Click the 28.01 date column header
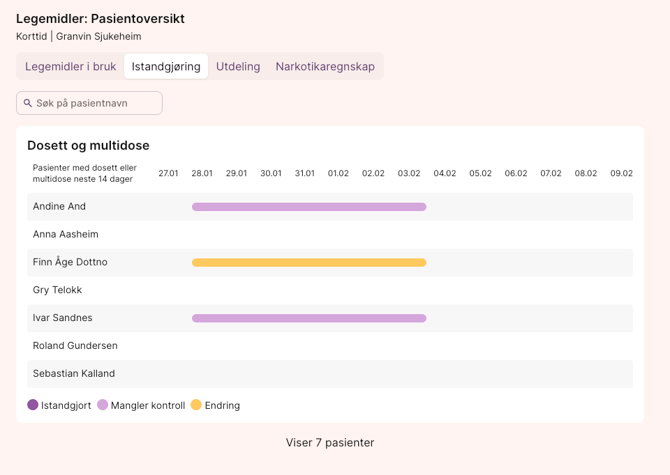 pos(202,173)
